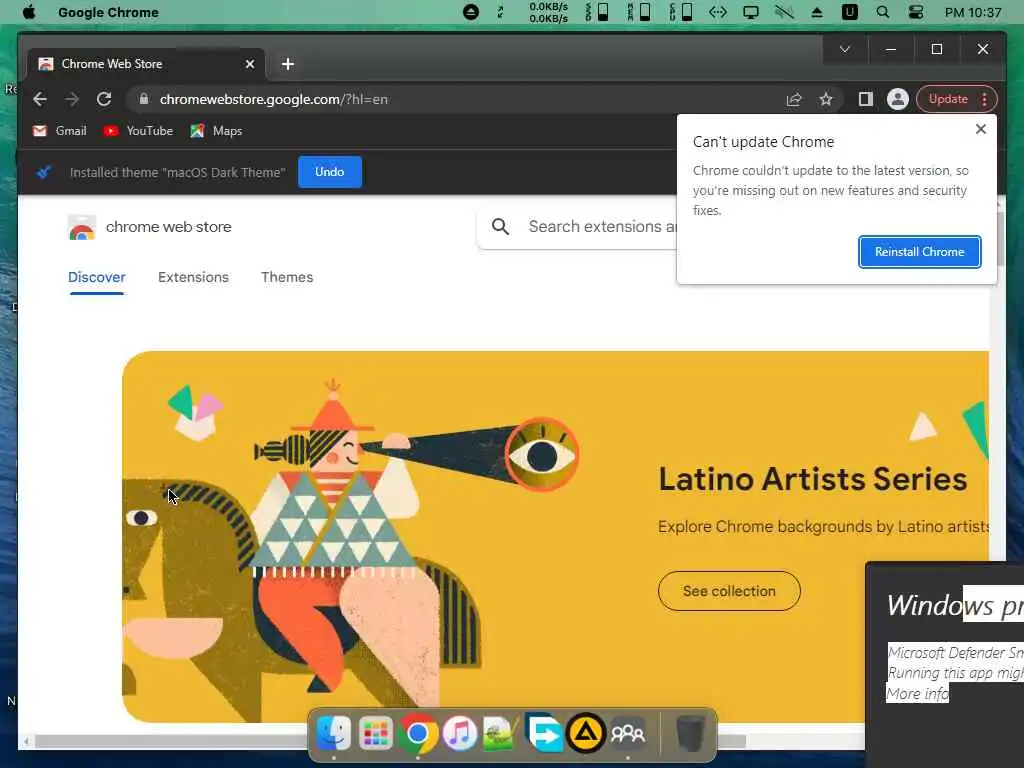Image resolution: width=1024 pixels, height=768 pixels.
Task: Click the network speed indicator in menu bar
Action: tap(549, 12)
